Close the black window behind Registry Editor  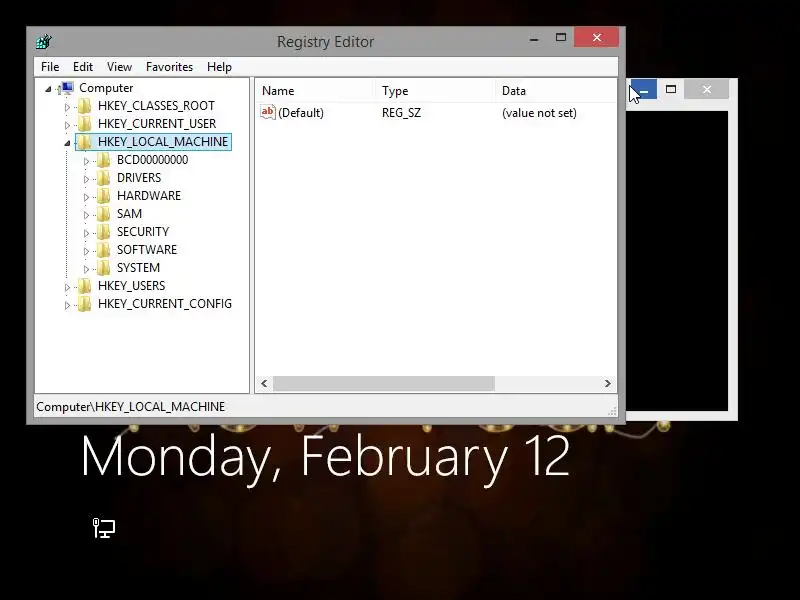[x=707, y=90]
